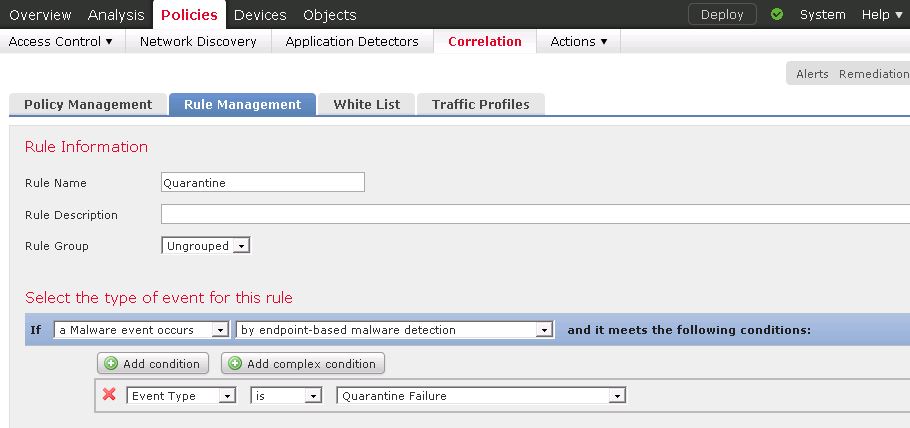This screenshot has height=428, width=910.
Task: Click the Deploy button
Action: [722, 15]
